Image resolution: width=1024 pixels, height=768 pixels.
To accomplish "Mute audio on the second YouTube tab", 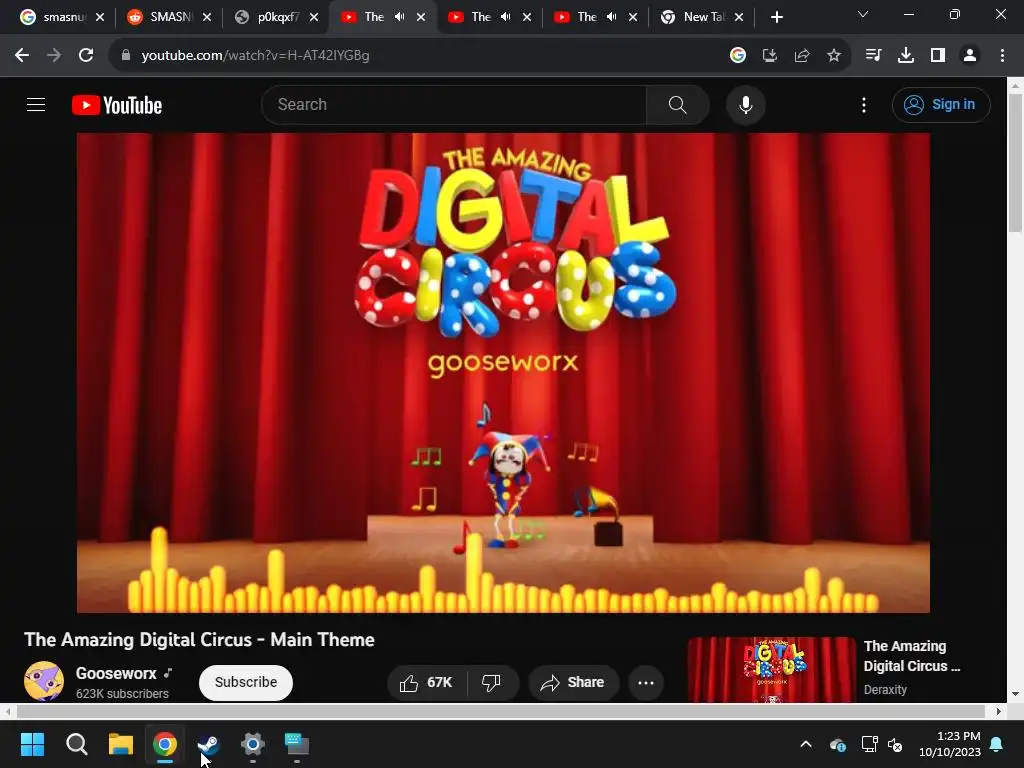I will coord(505,17).
